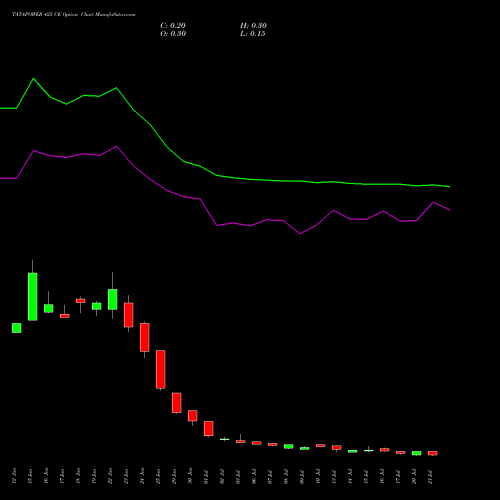Click the '14 Jul' date label
500x500 pixels.
(350, 476)
